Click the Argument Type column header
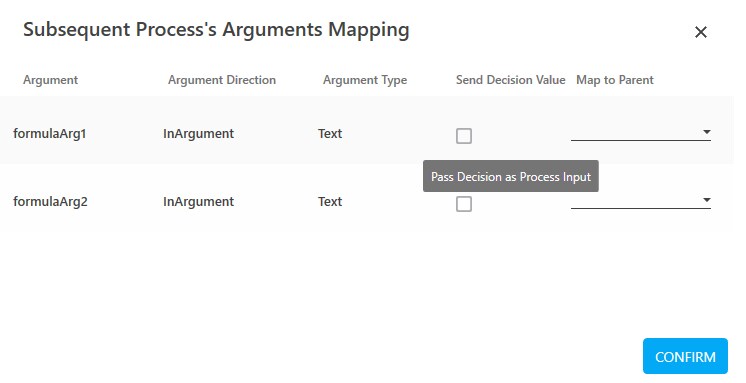Viewport: 746px width, 383px height. click(365, 80)
